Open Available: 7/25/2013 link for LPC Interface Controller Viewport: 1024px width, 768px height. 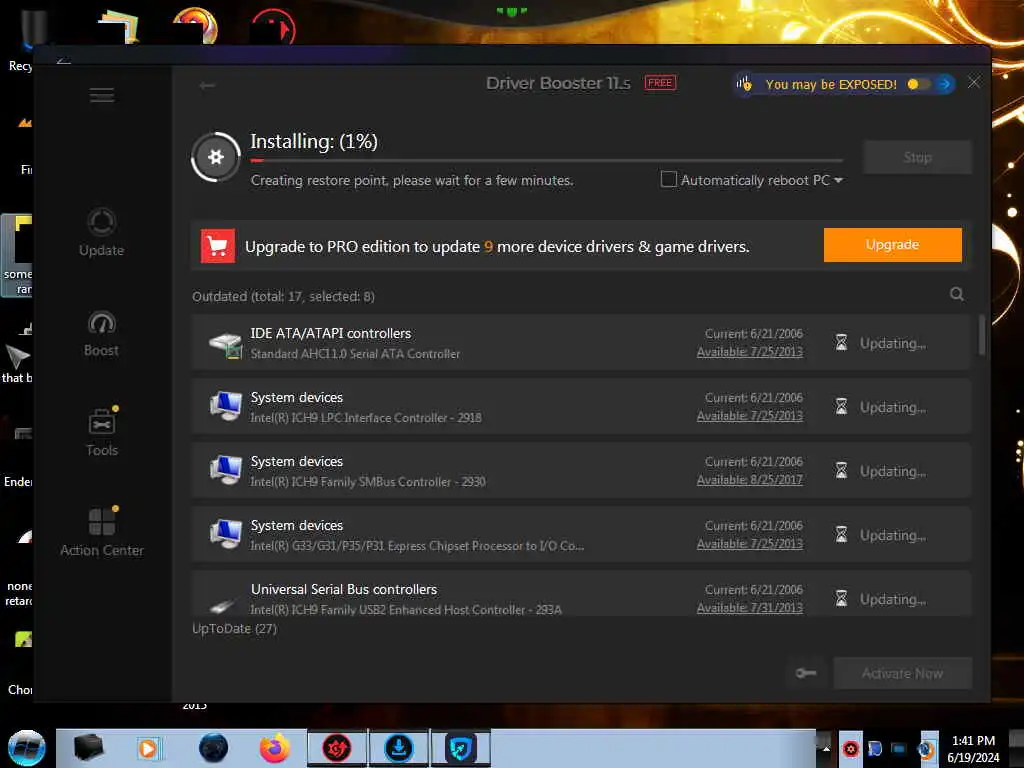click(x=749, y=416)
